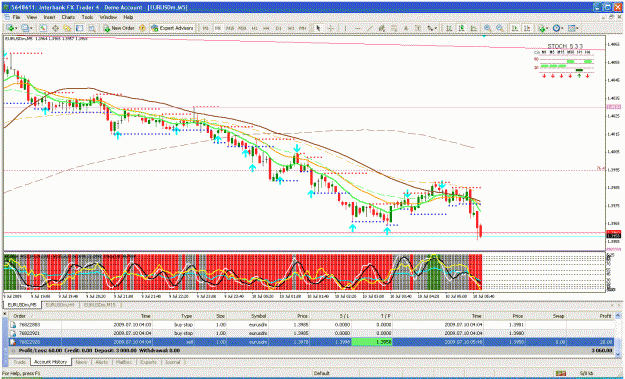Open the Alerts terminal tab
This screenshot has width=625, height=379.
coord(101,362)
